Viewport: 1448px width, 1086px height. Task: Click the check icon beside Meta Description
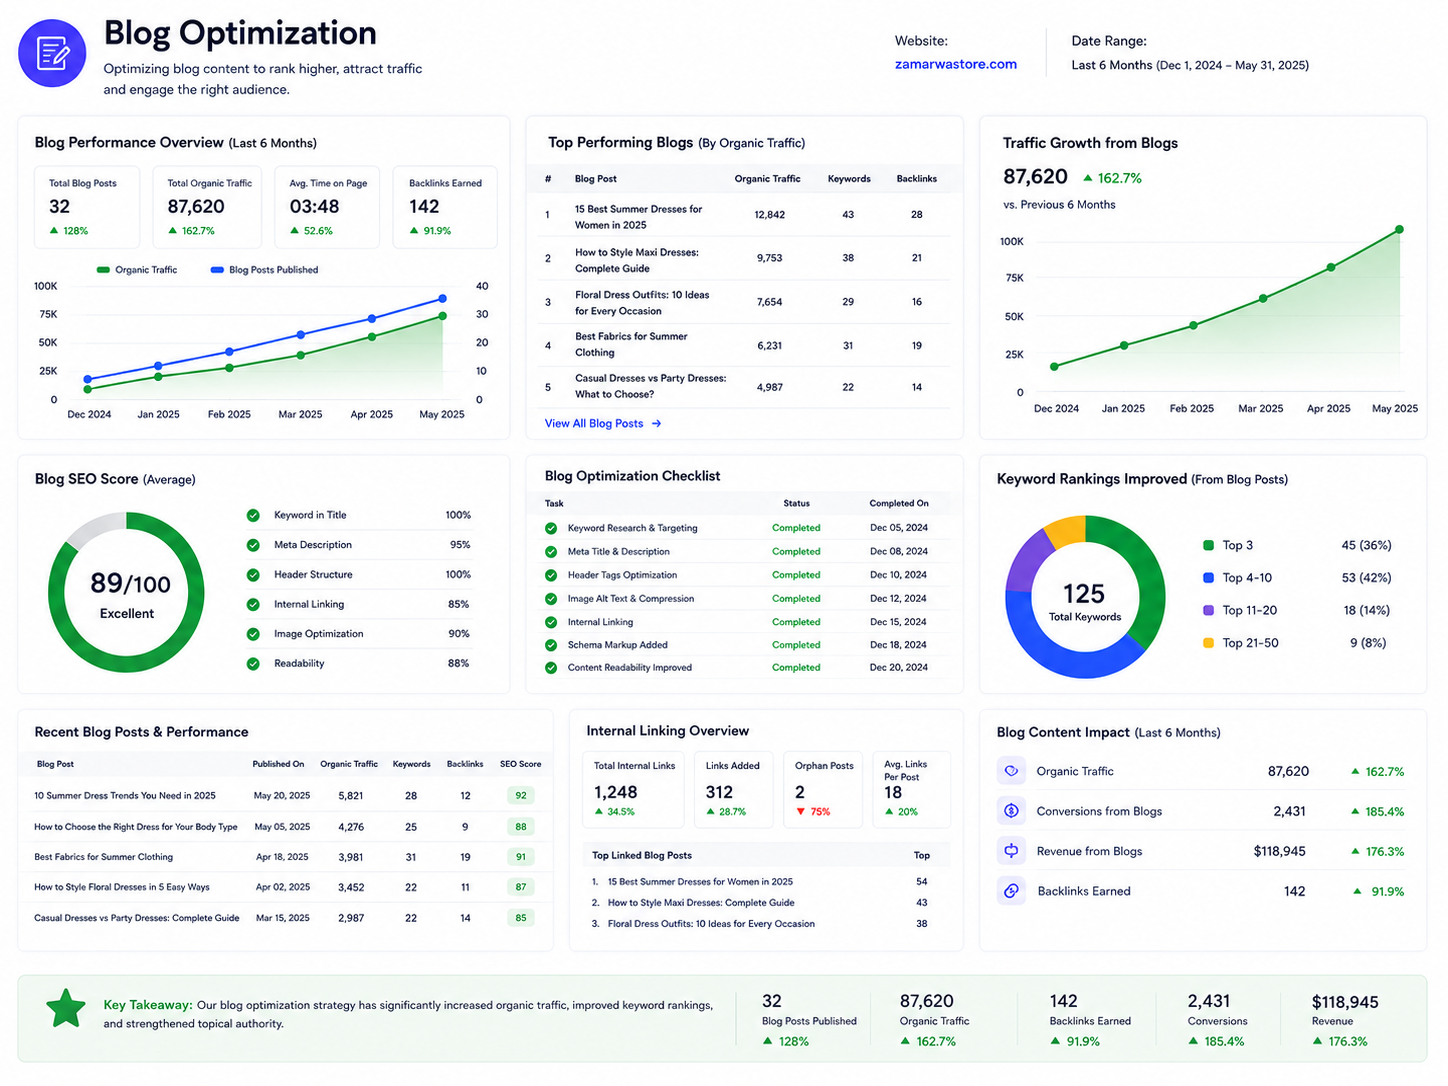[253, 545]
